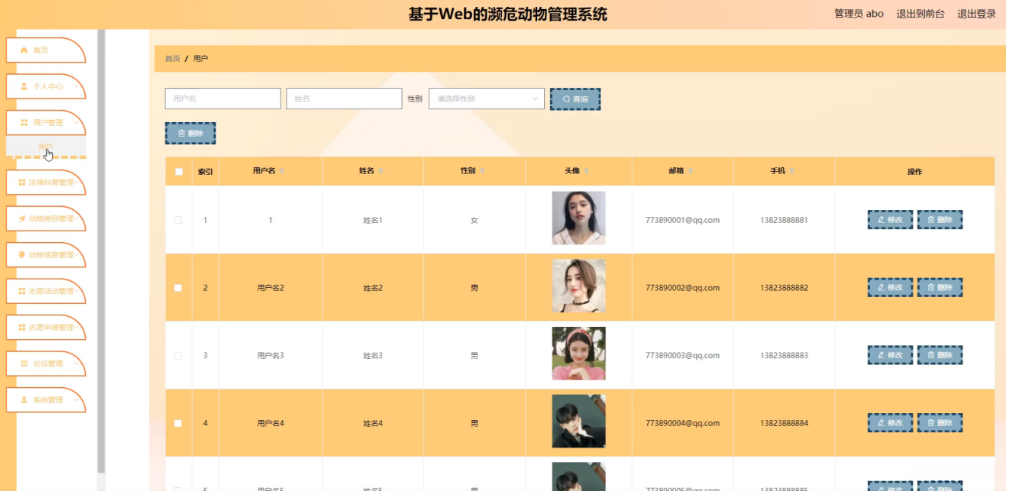Screen dimensions: 1009x493
Task: Open the avatar thumbnail in row 用户名4
Action: click(579, 421)
